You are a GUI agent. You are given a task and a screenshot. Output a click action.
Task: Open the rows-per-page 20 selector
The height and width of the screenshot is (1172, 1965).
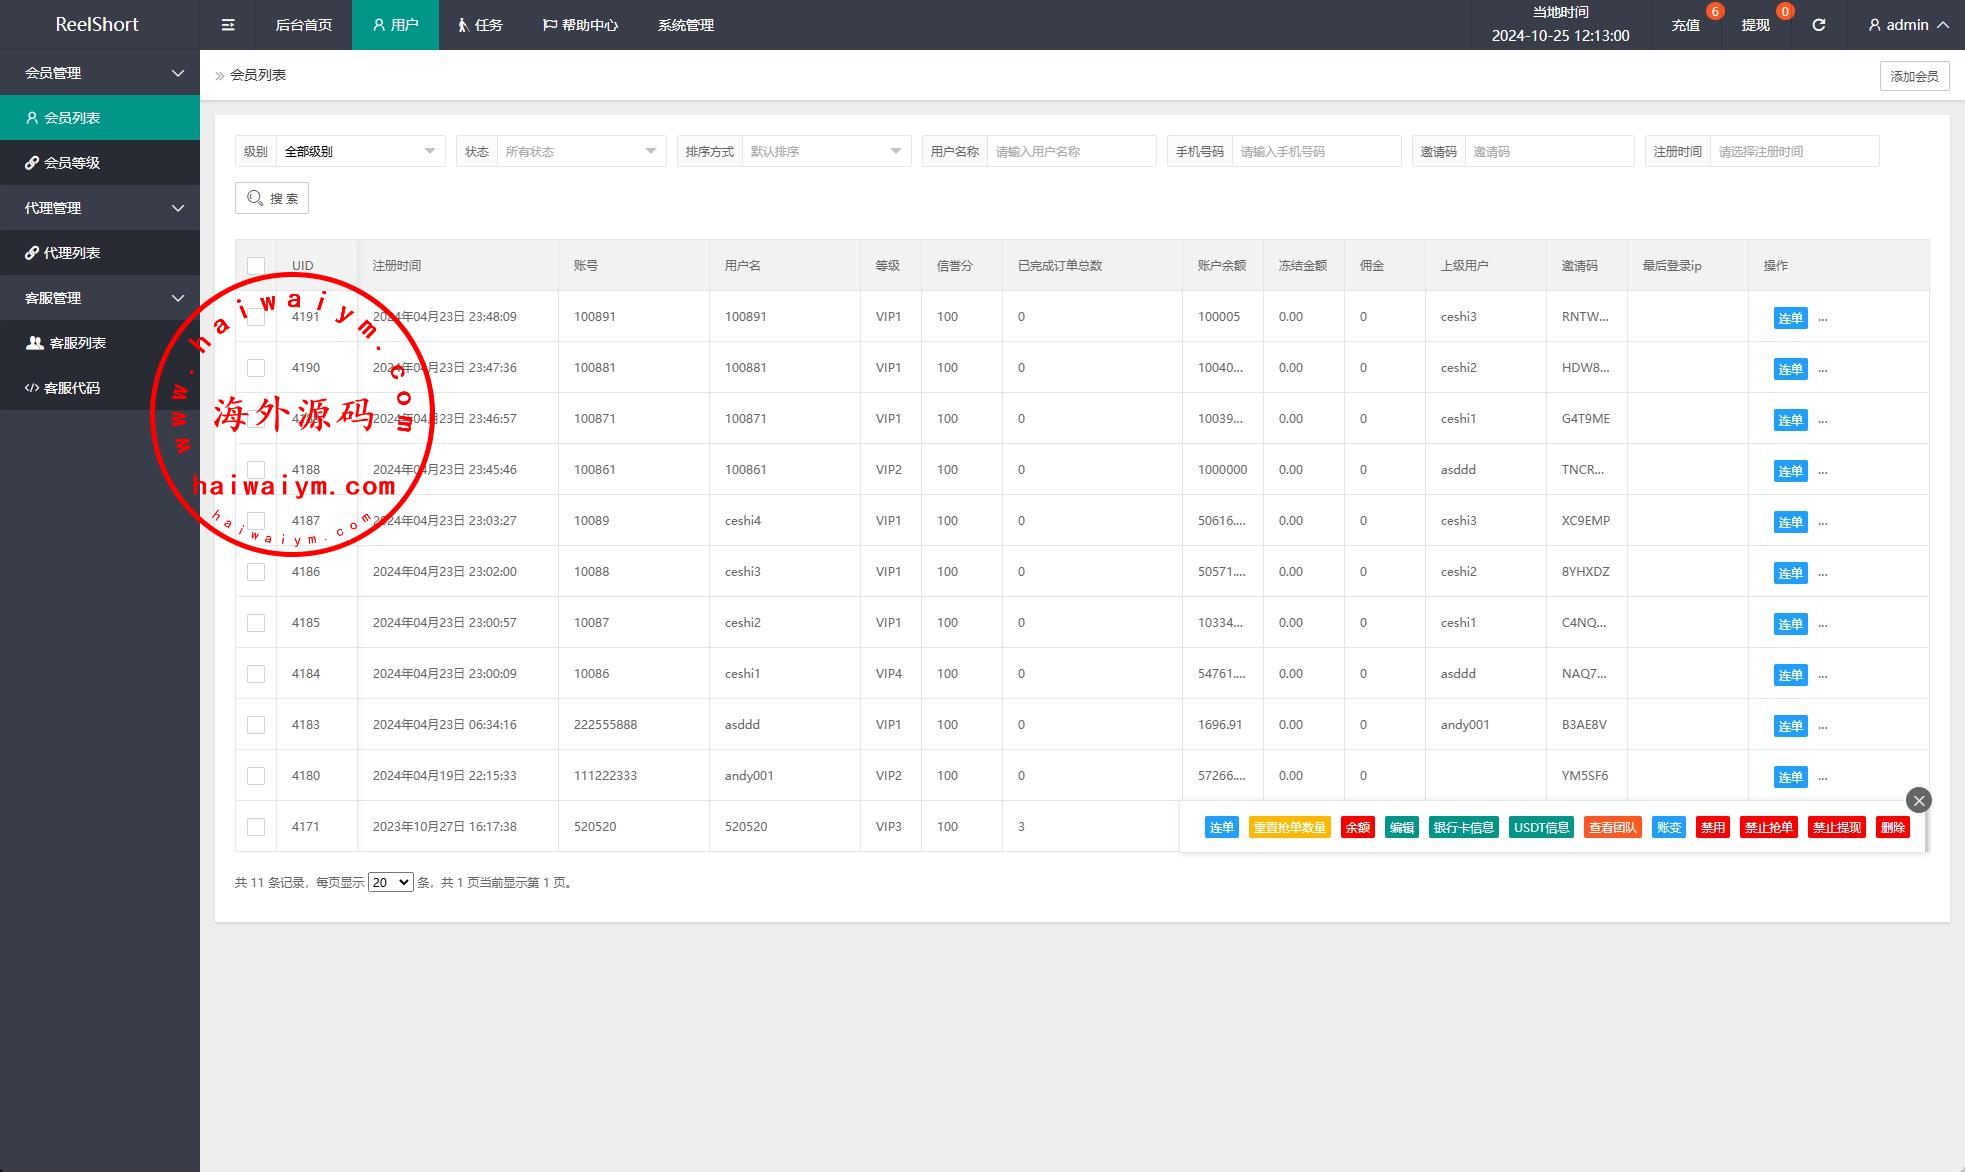coord(390,882)
